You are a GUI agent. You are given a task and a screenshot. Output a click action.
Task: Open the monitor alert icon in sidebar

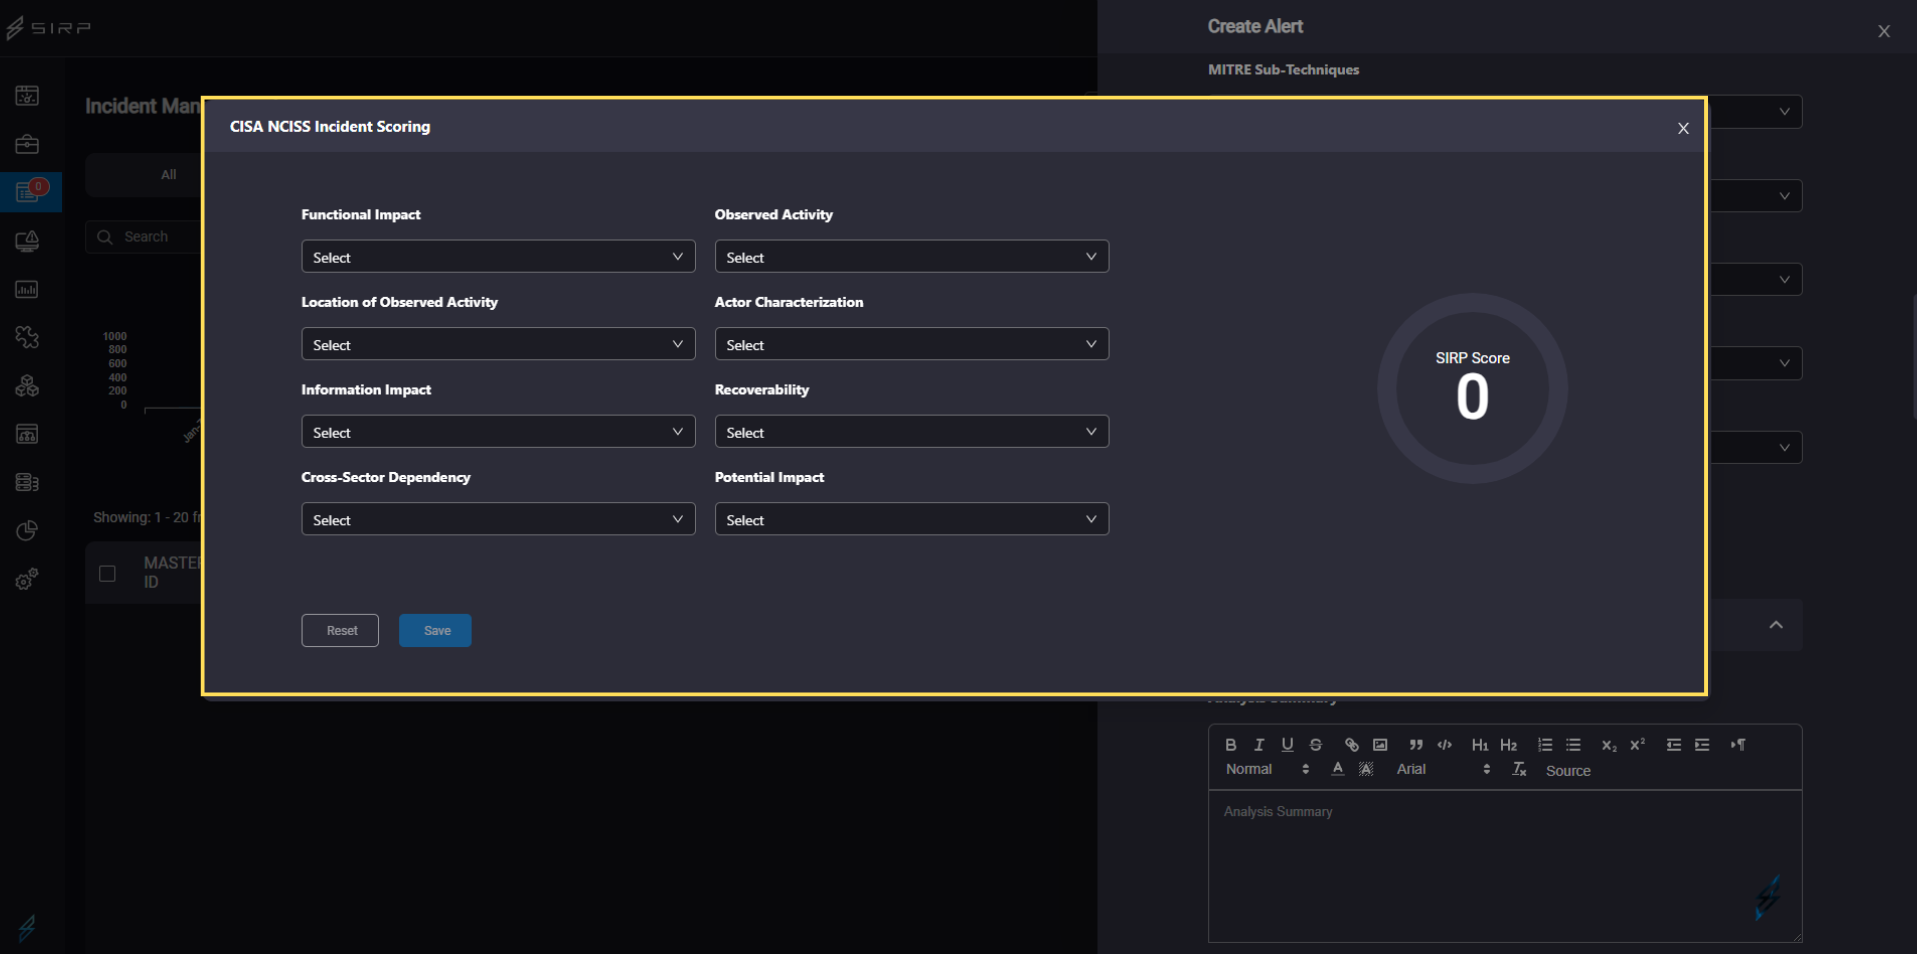click(x=27, y=241)
